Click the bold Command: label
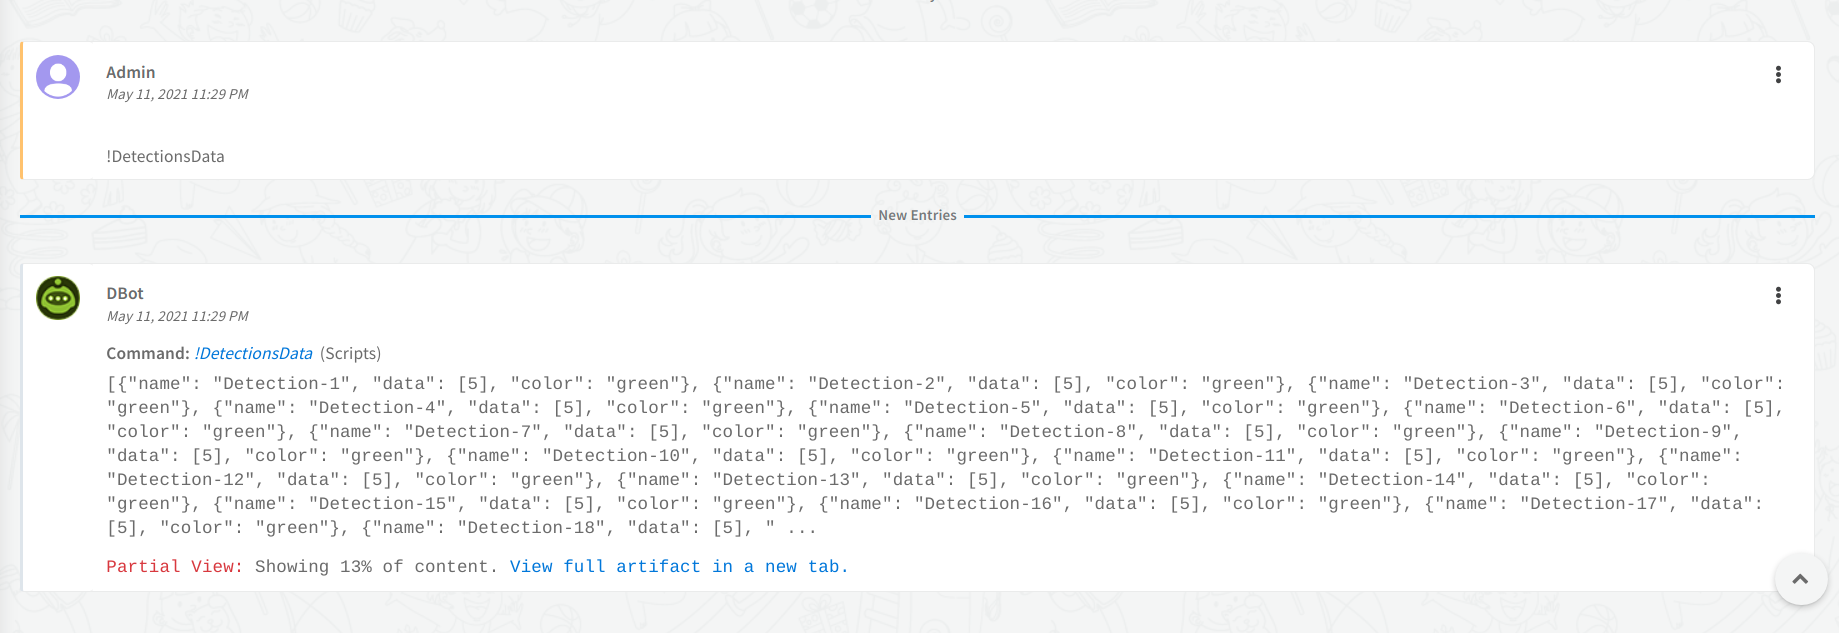Screen dimensions: 1839x633 (148, 354)
